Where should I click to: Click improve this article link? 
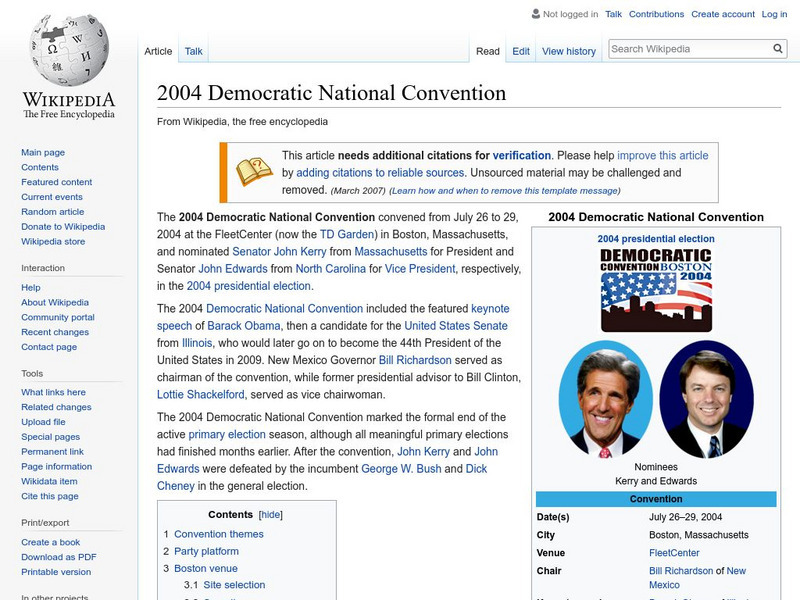(663, 155)
